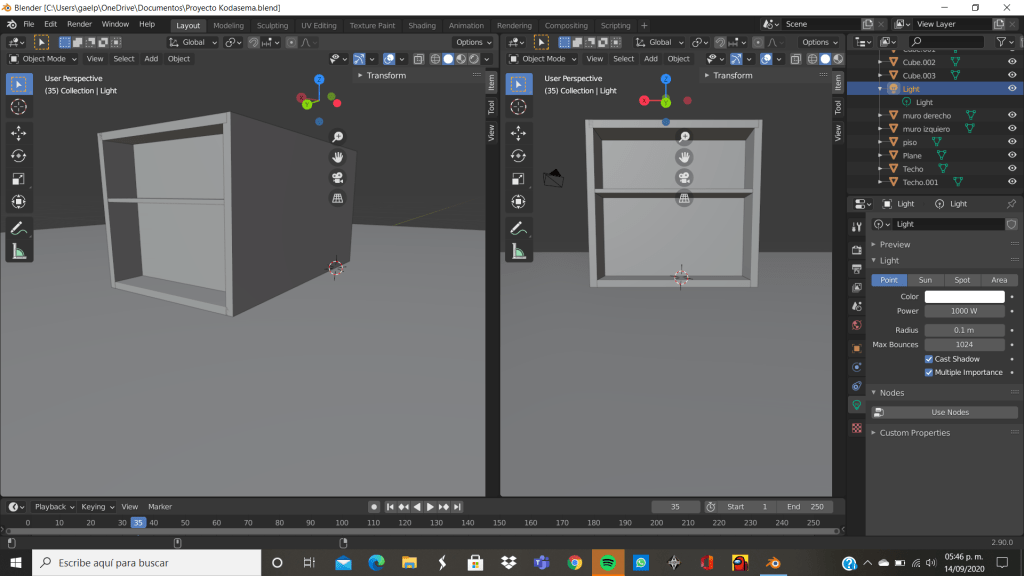
Task: Toggle camera view in left viewport
Action: click(x=338, y=178)
